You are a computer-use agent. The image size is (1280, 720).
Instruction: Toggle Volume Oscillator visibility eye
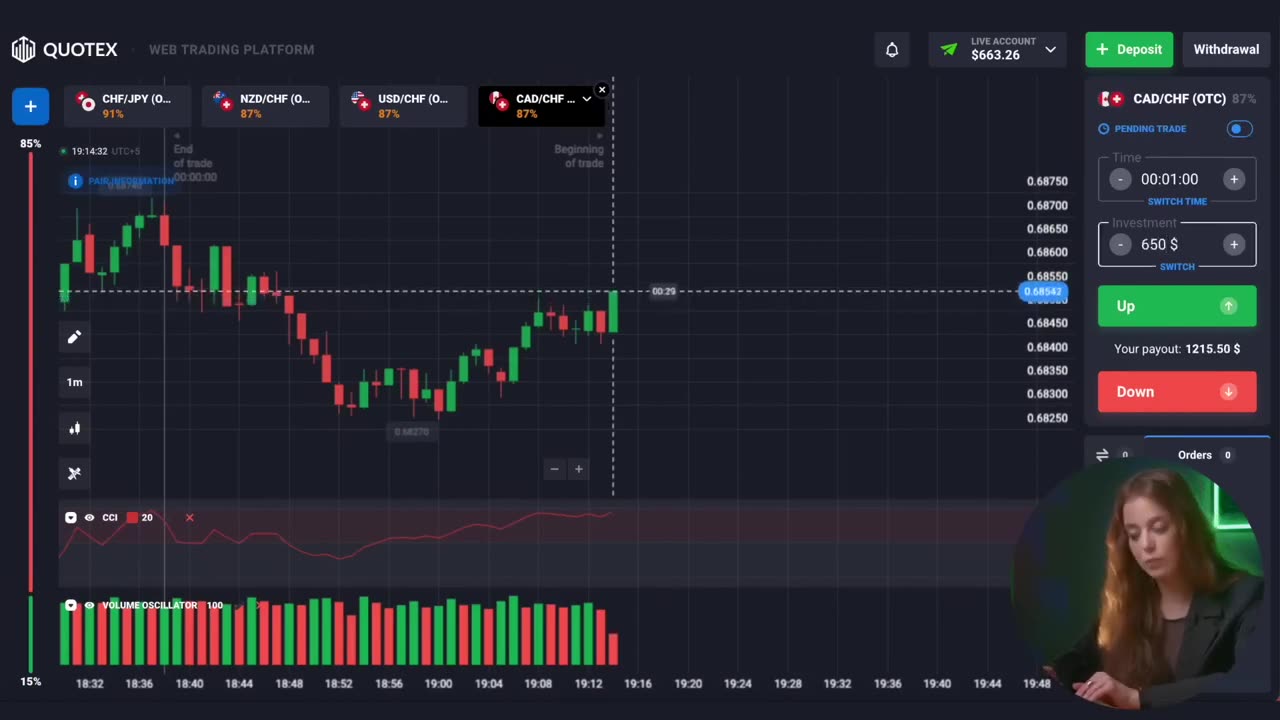click(x=89, y=605)
